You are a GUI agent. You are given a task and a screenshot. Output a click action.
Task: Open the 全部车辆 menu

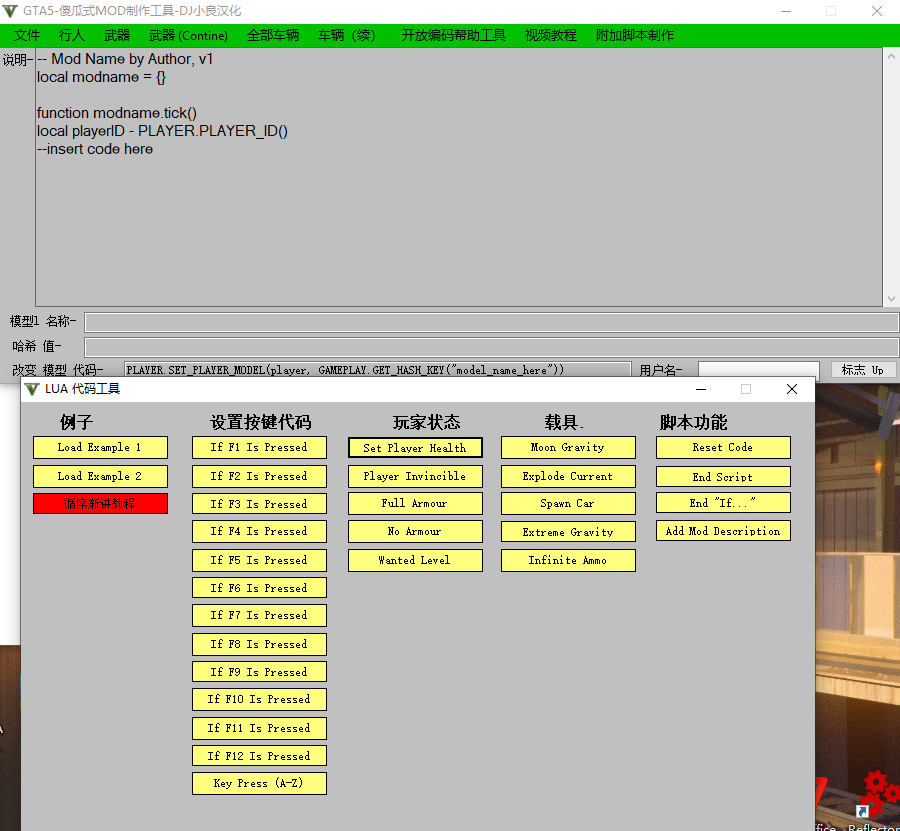pyautogui.click(x=273, y=35)
